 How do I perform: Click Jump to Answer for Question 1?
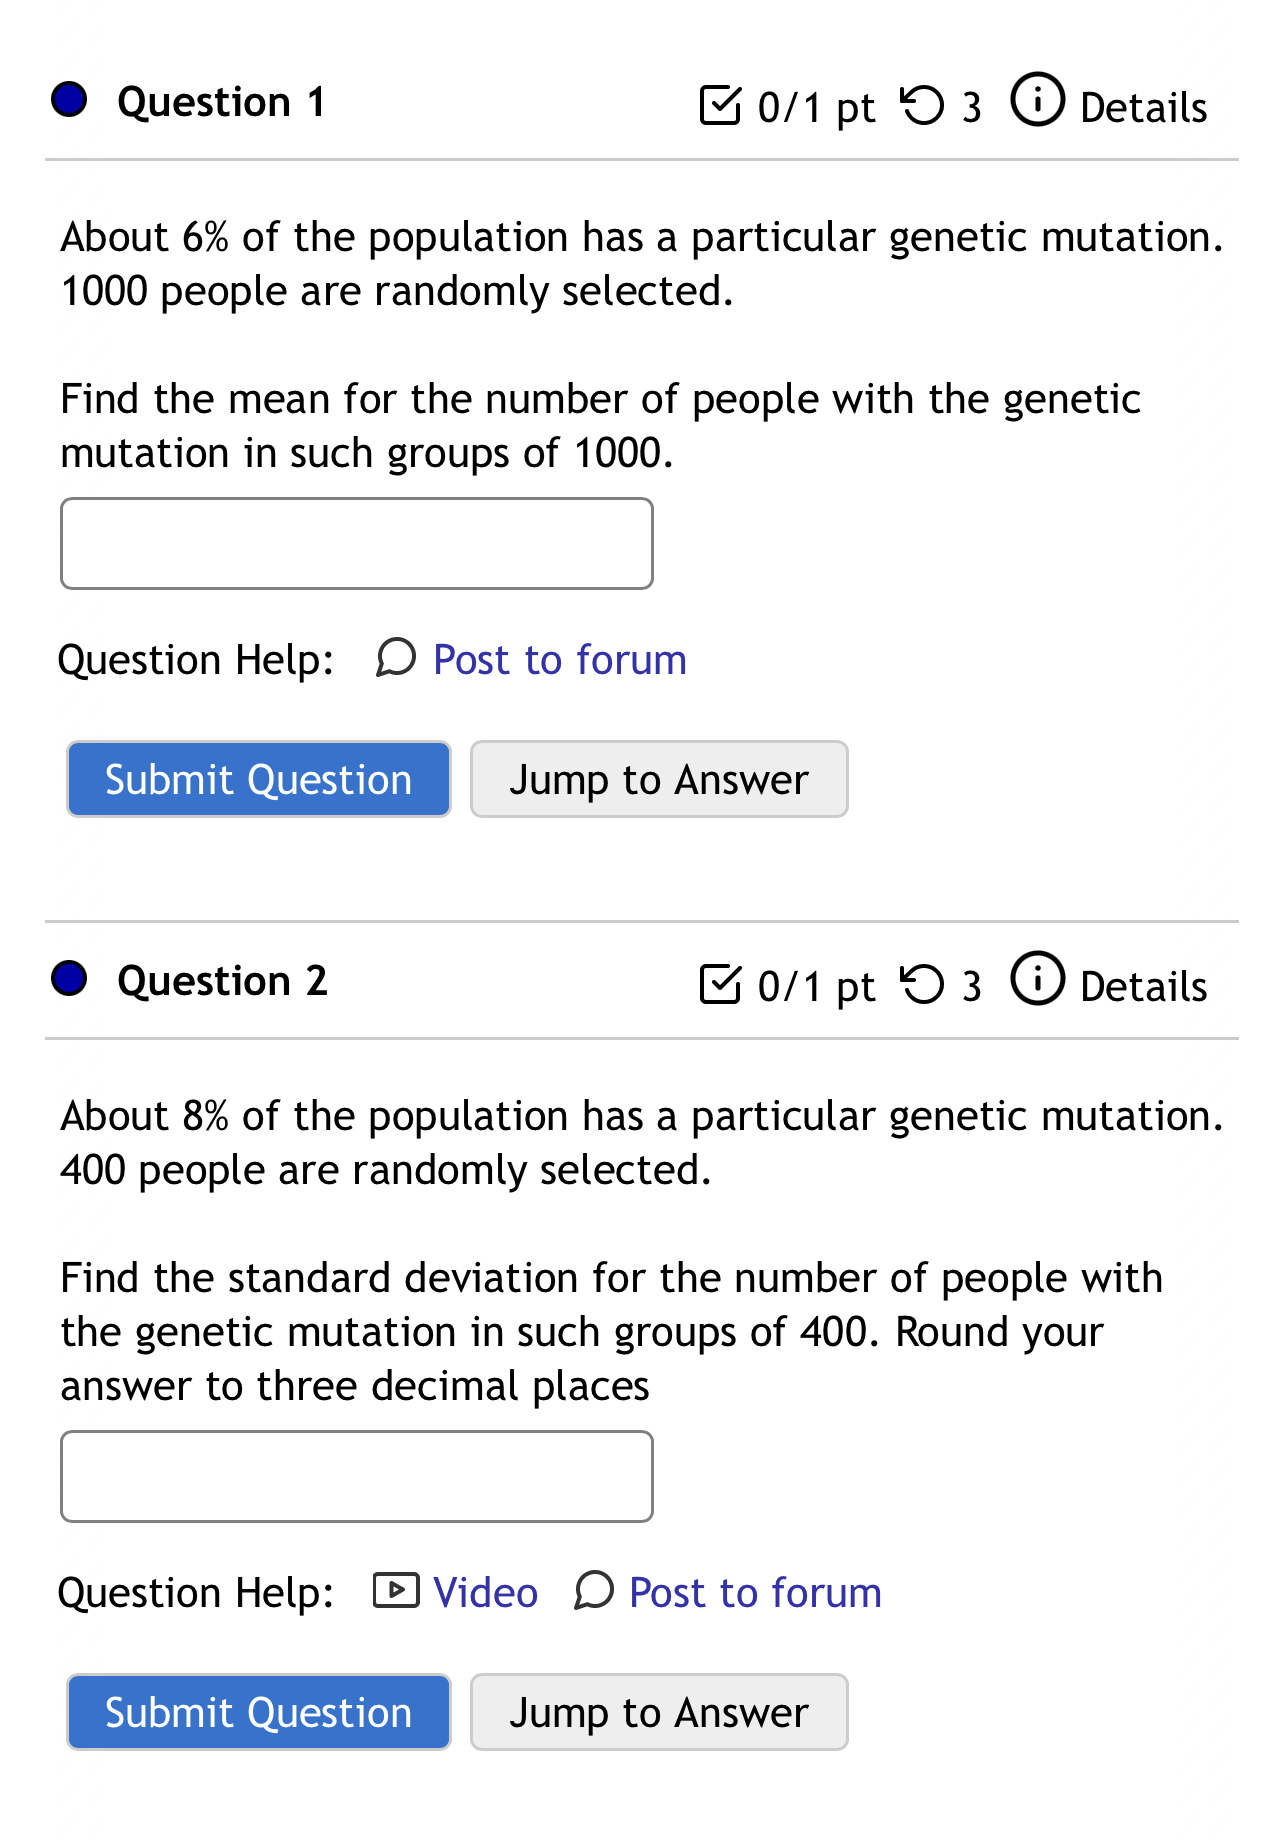[658, 779]
